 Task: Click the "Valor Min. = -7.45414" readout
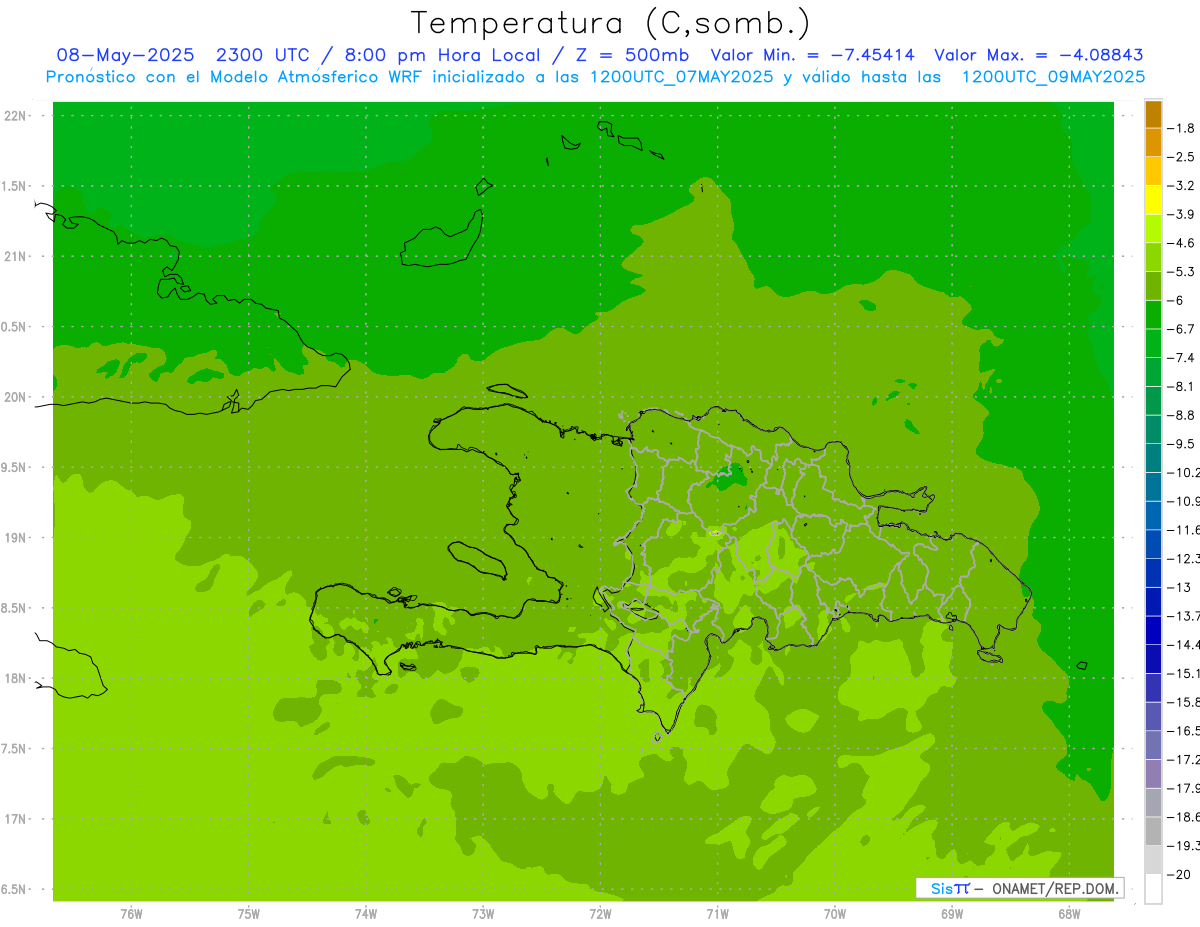[811, 55]
